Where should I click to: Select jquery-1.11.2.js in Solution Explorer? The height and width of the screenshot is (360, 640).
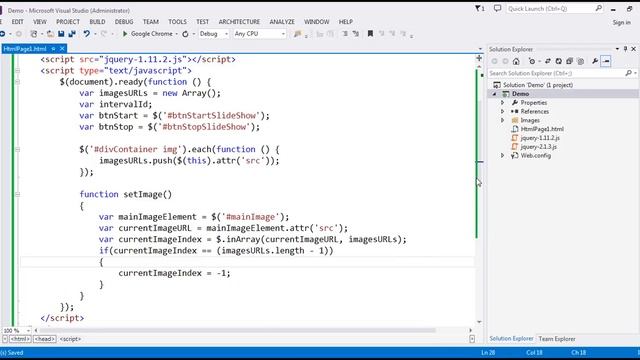click(x=540, y=138)
